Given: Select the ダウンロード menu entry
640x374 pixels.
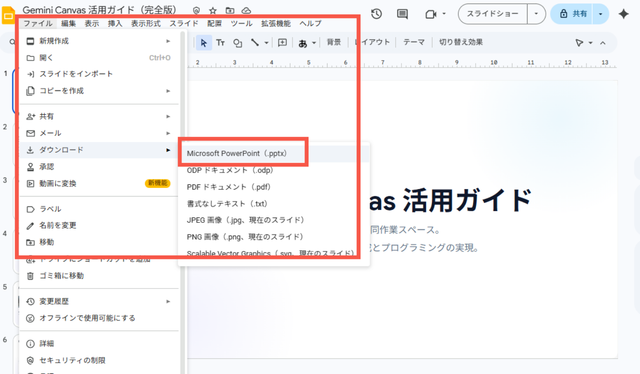Looking at the screenshot, I should pyautogui.click(x=99, y=150).
